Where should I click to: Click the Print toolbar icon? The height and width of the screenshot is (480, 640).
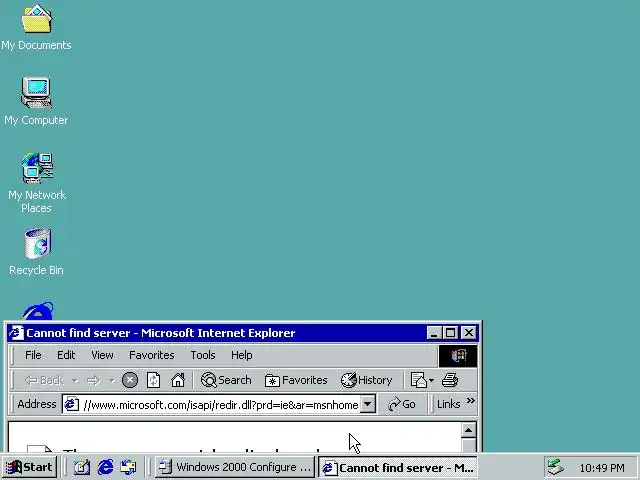(450, 380)
